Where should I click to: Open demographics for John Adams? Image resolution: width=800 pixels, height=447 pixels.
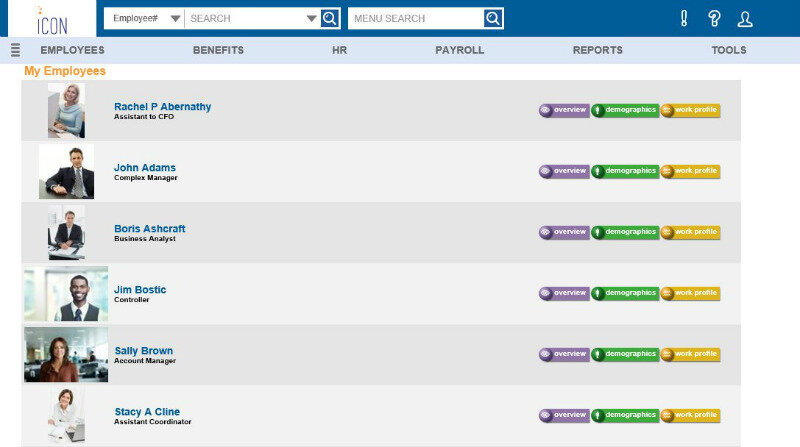click(625, 171)
